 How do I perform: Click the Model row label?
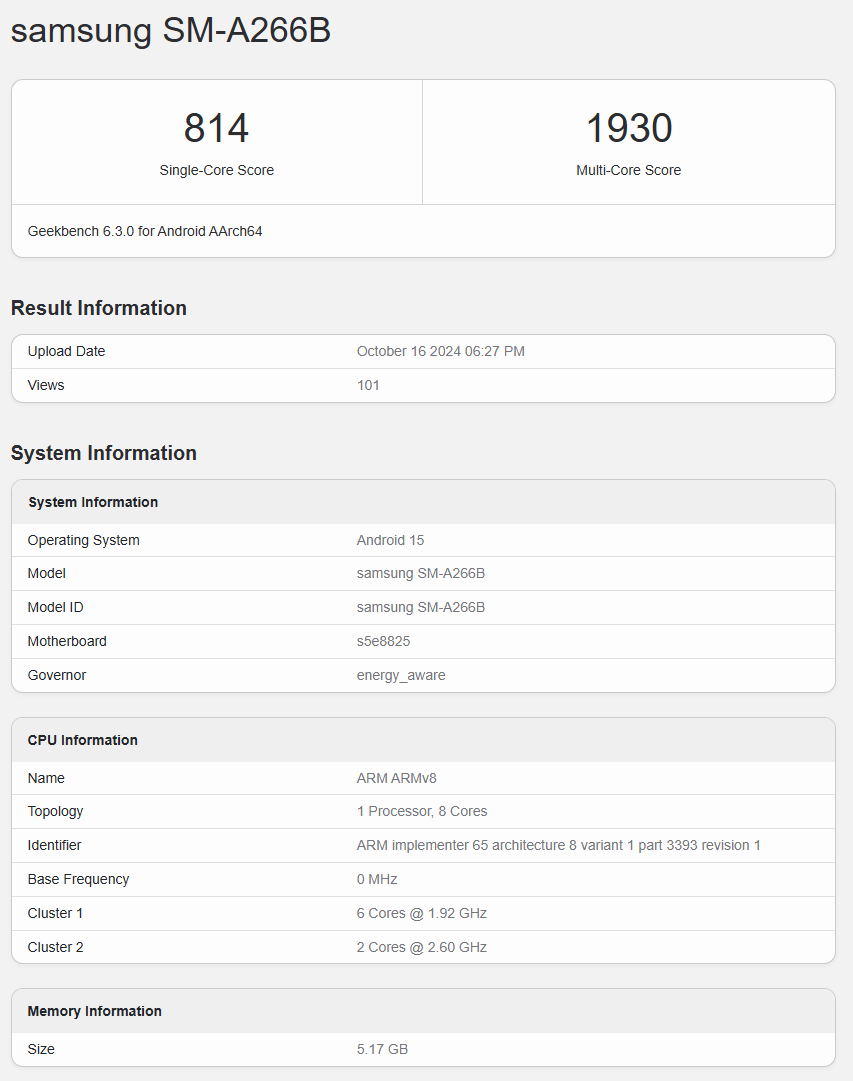point(47,574)
